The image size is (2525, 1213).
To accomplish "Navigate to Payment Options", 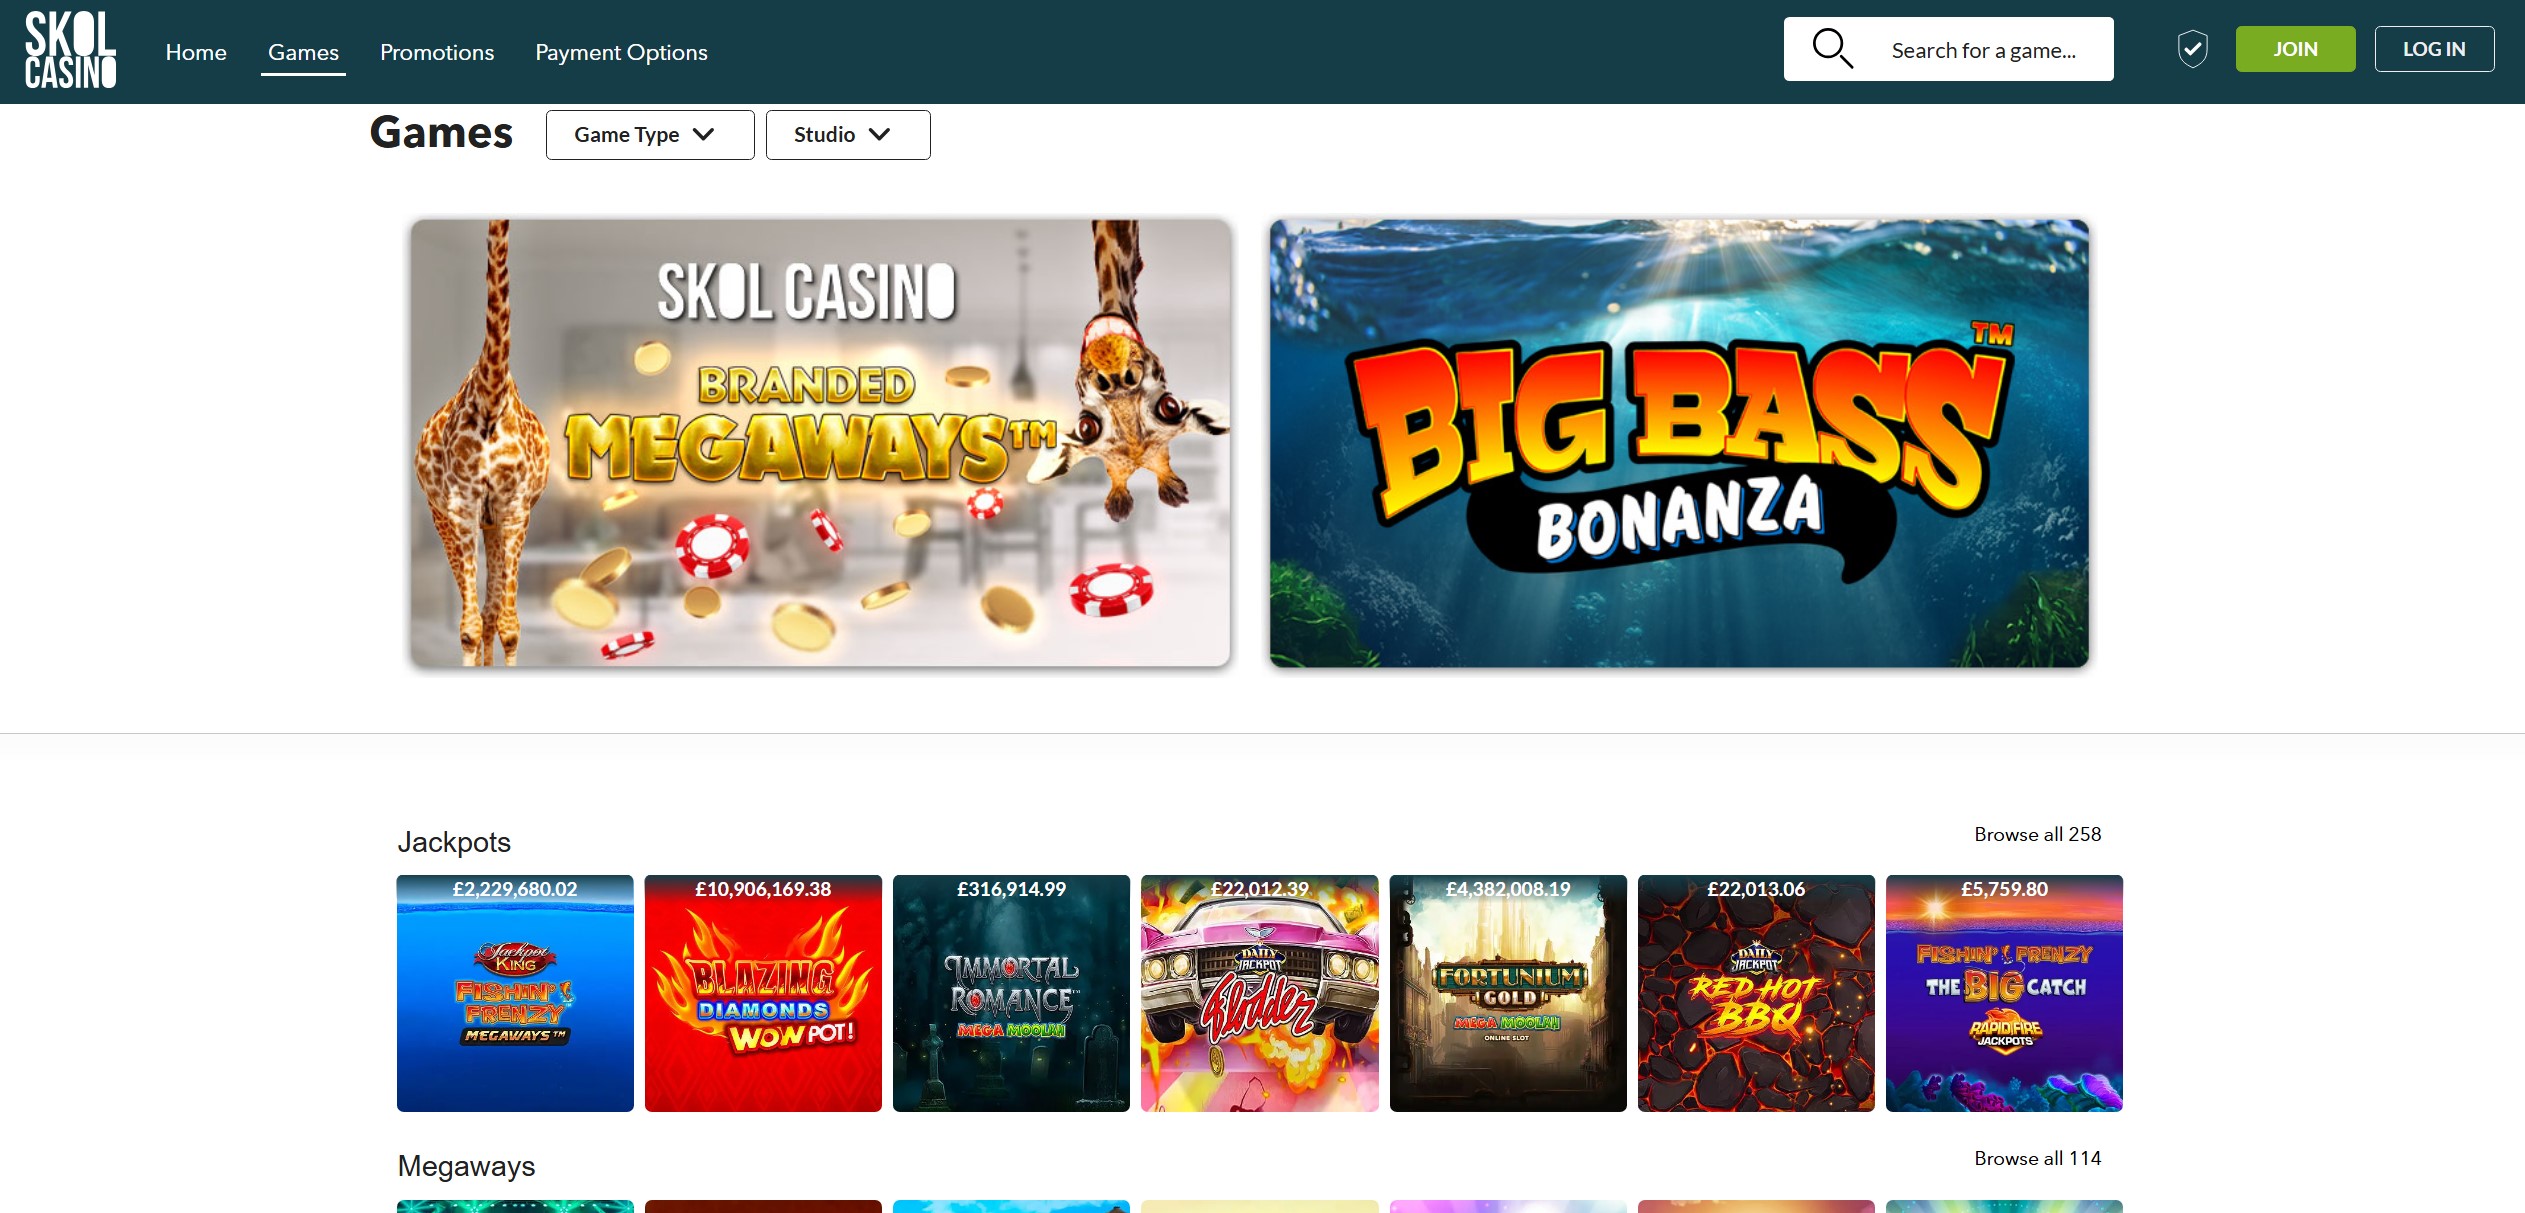I will click(621, 52).
